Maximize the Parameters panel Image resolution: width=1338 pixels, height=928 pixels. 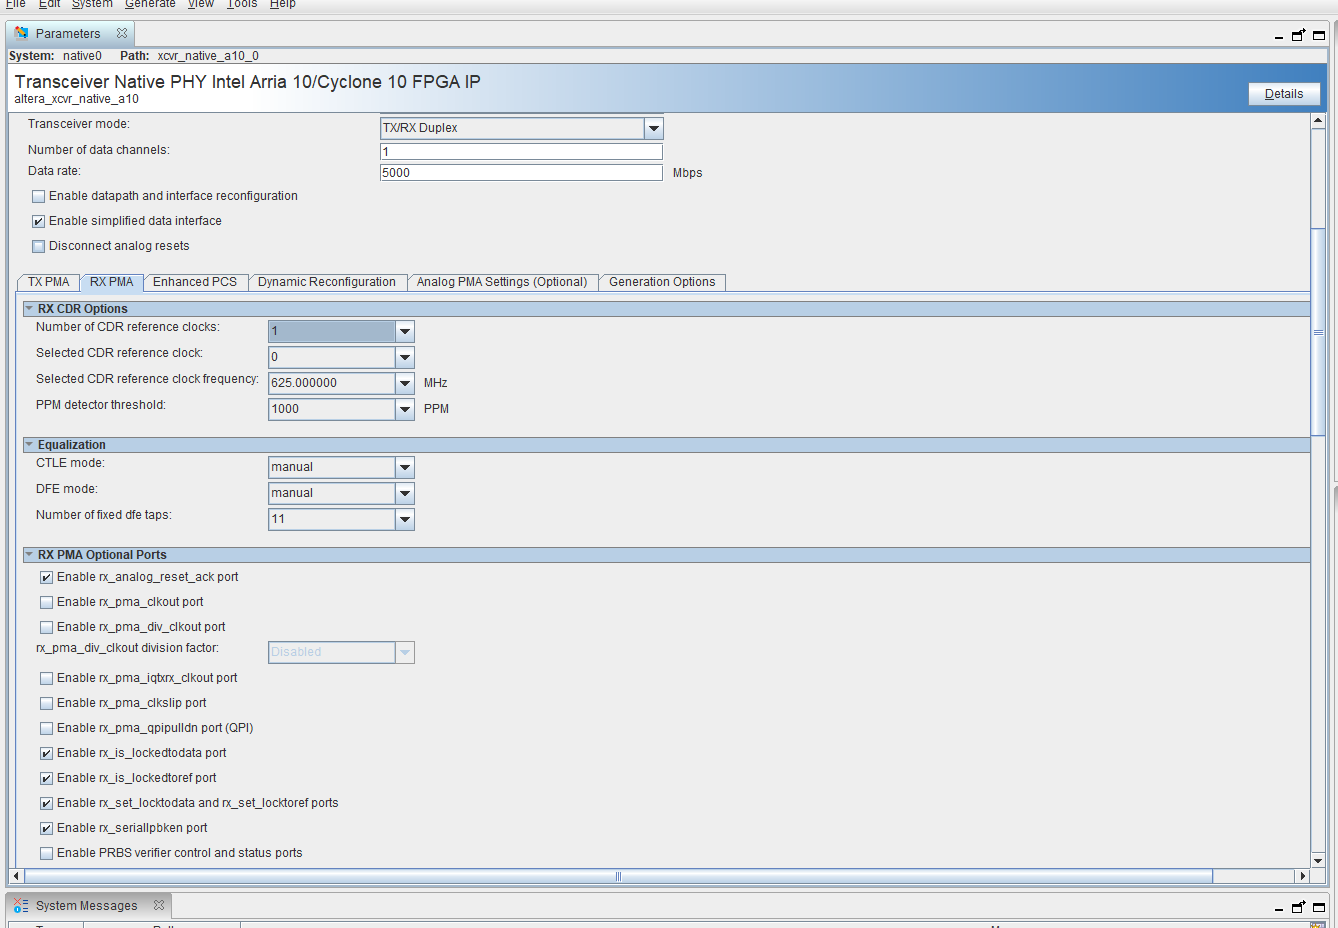click(1319, 35)
